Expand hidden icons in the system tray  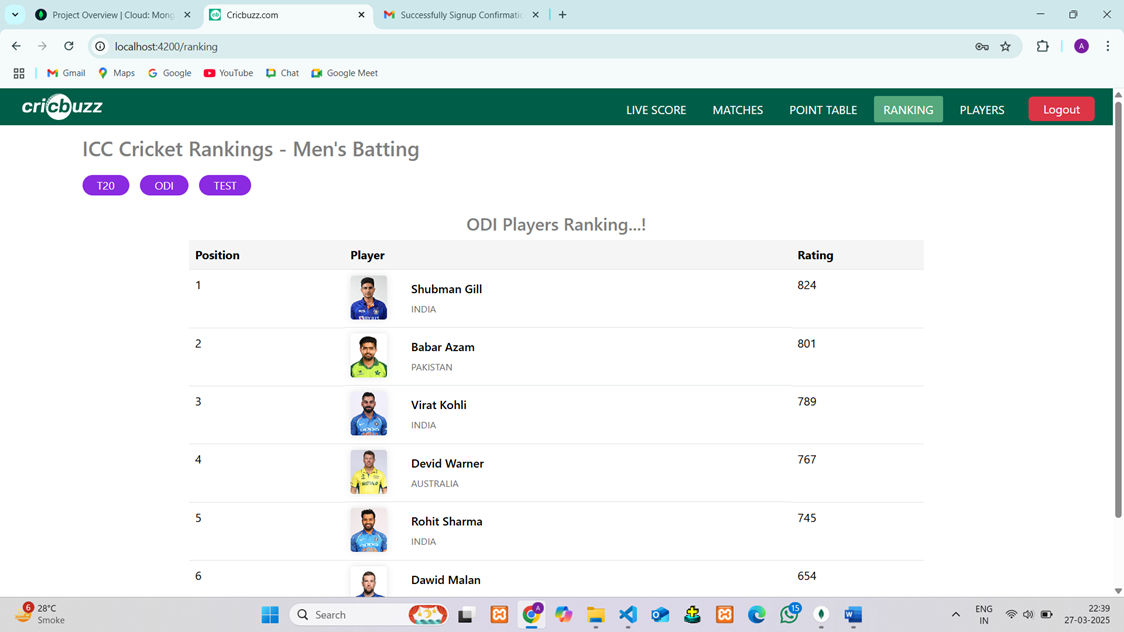955,614
